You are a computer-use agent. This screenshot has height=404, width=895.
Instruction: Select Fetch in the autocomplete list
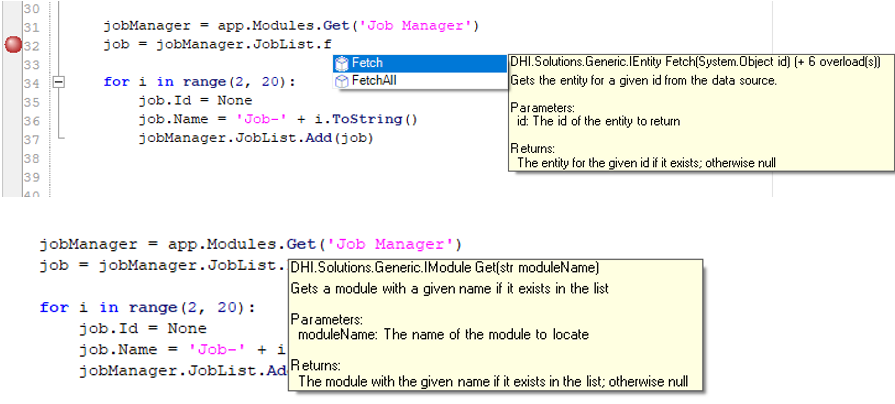pyautogui.click(x=420, y=63)
